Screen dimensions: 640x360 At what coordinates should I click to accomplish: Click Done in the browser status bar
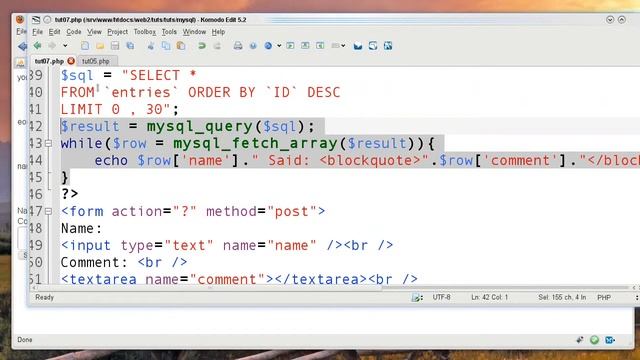(x=24, y=340)
